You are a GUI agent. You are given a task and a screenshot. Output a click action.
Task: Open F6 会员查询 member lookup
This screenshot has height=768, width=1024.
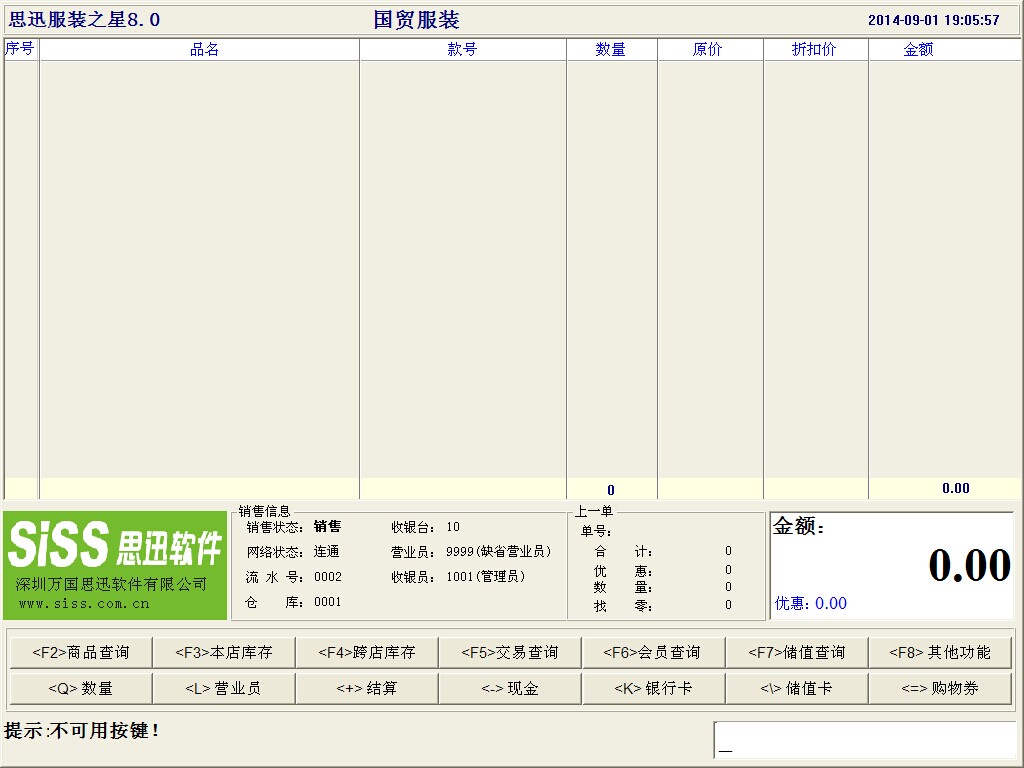coord(653,652)
